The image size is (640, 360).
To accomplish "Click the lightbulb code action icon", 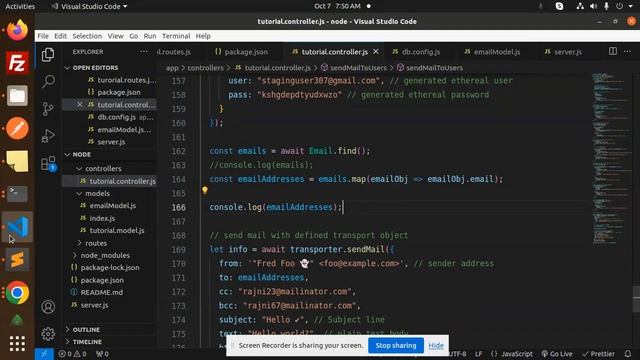I will click(x=205, y=190).
